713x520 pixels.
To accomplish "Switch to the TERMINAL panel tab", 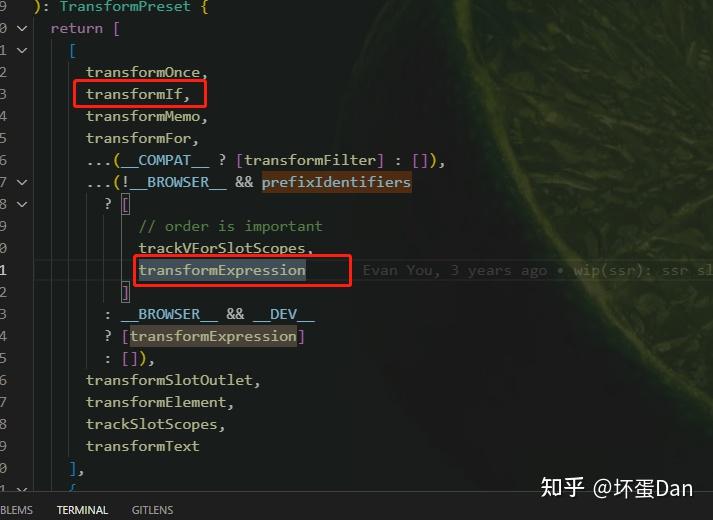I will coord(82,510).
